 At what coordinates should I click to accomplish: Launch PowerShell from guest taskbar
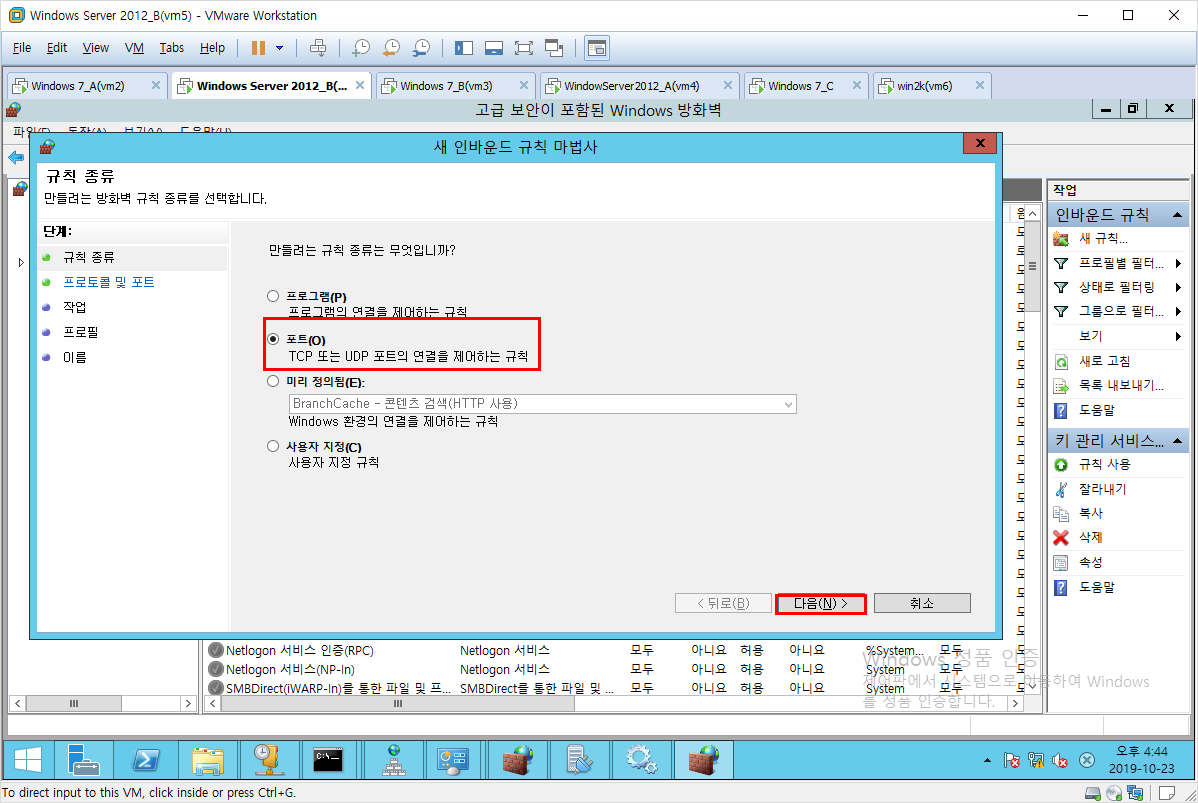(146, 760)
